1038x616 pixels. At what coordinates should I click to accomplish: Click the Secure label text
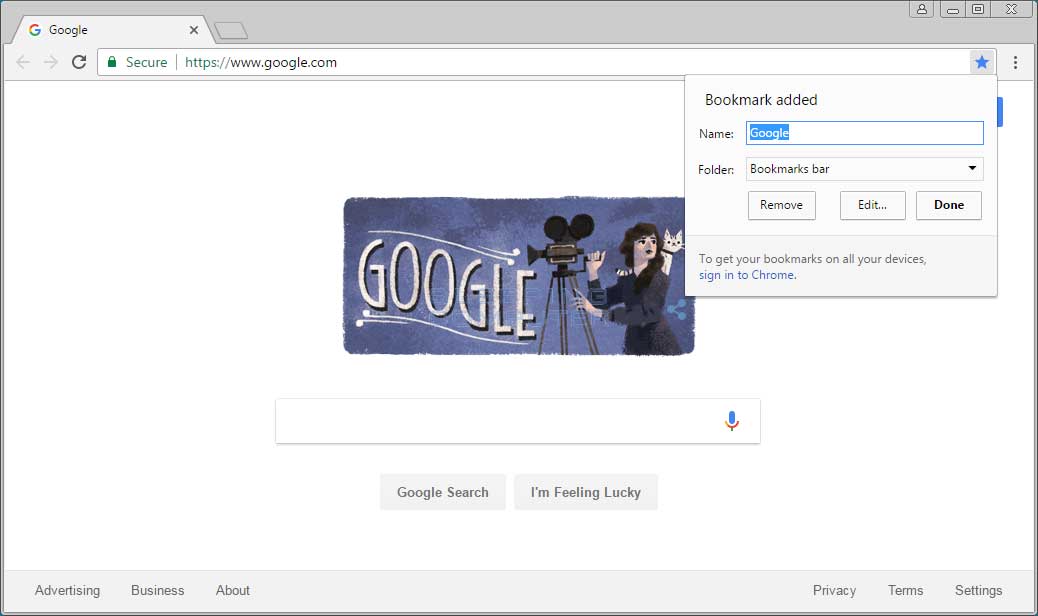[146, 62]
